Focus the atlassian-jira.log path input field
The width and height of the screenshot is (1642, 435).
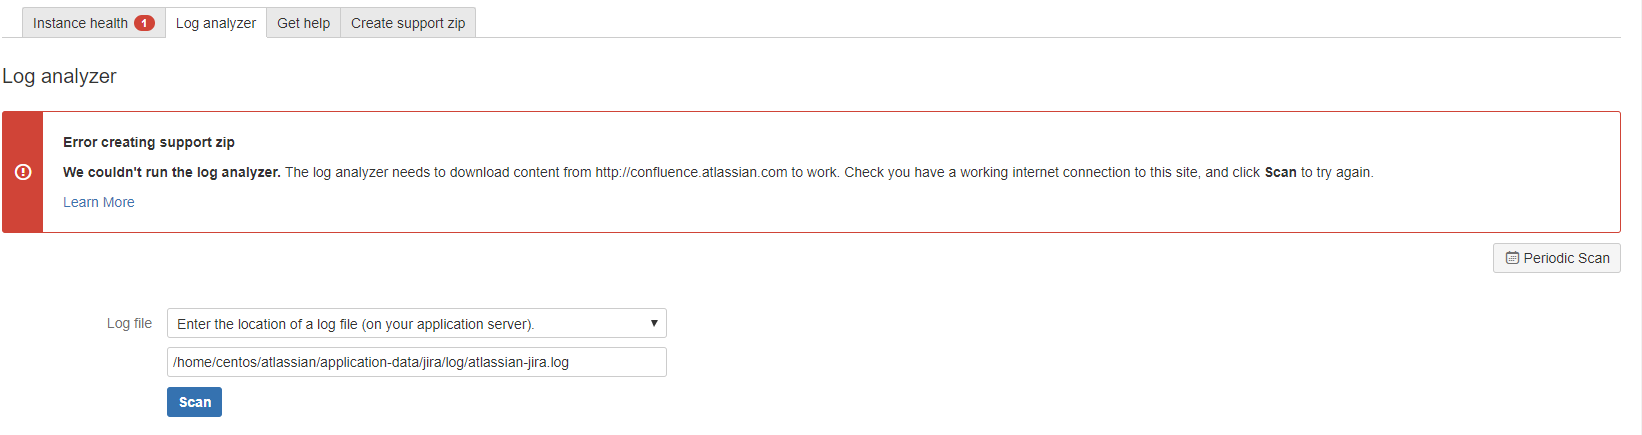coord(416,362)
